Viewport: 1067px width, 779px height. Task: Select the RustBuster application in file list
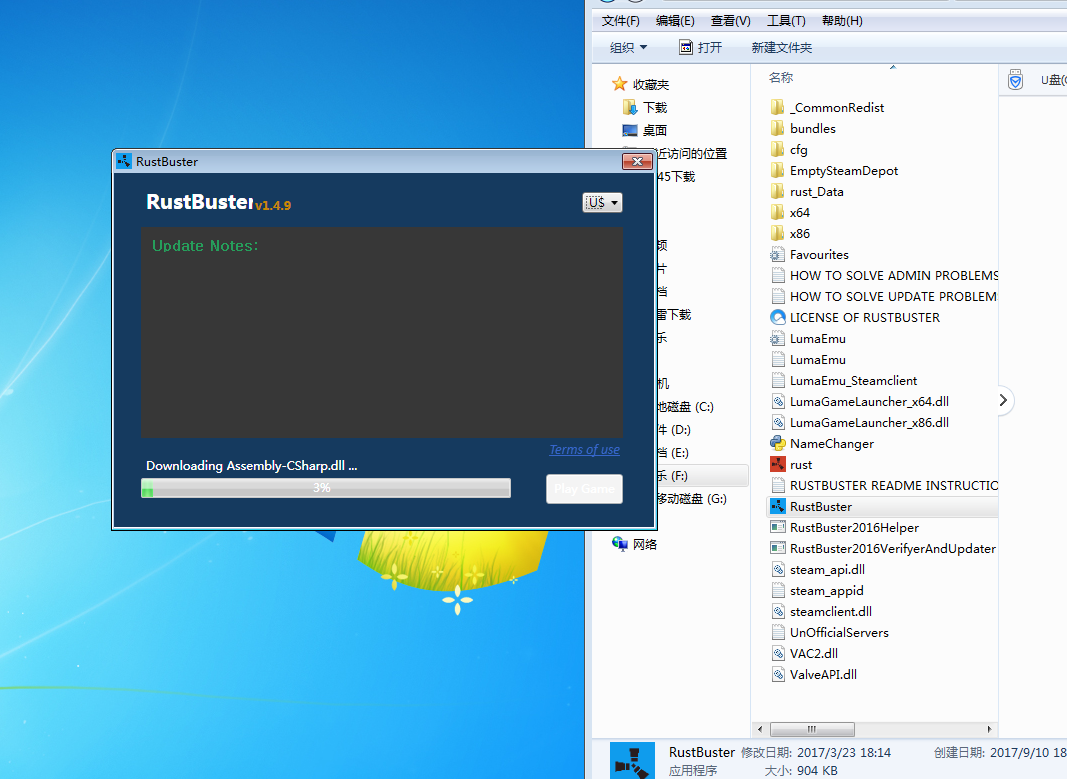[x=820, y=507]
